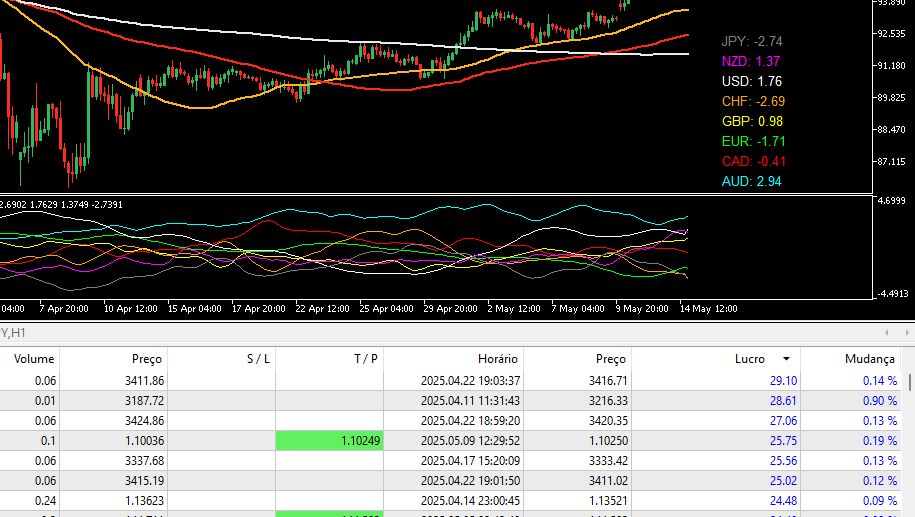Select the GBP: 0.98 strength label

point(752,121)
